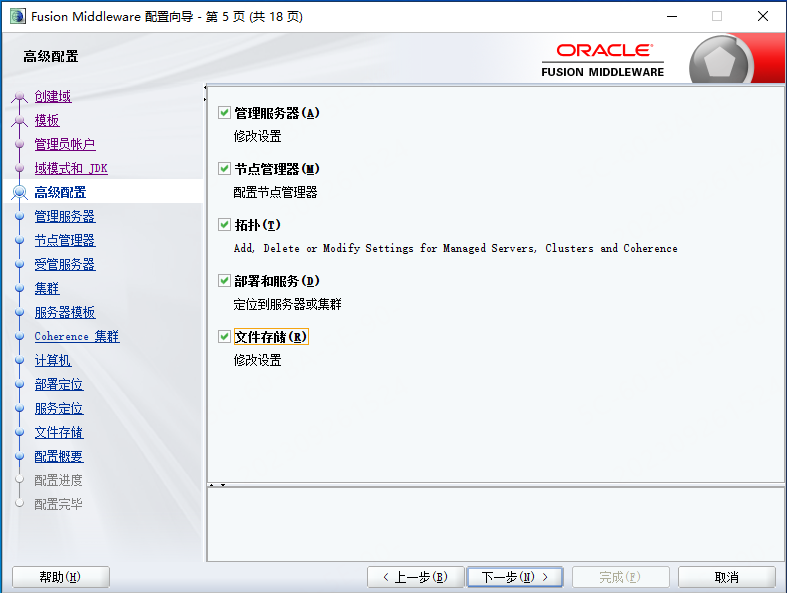Uncheck the 管理服务器(A) checkbox
The width and height of the screenshot is (787, 593).
click(224, 112)
